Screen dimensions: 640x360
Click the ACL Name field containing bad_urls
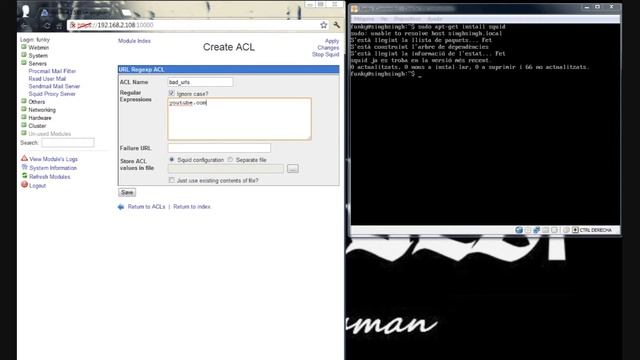pyautogui.click(x=200, y=82)
